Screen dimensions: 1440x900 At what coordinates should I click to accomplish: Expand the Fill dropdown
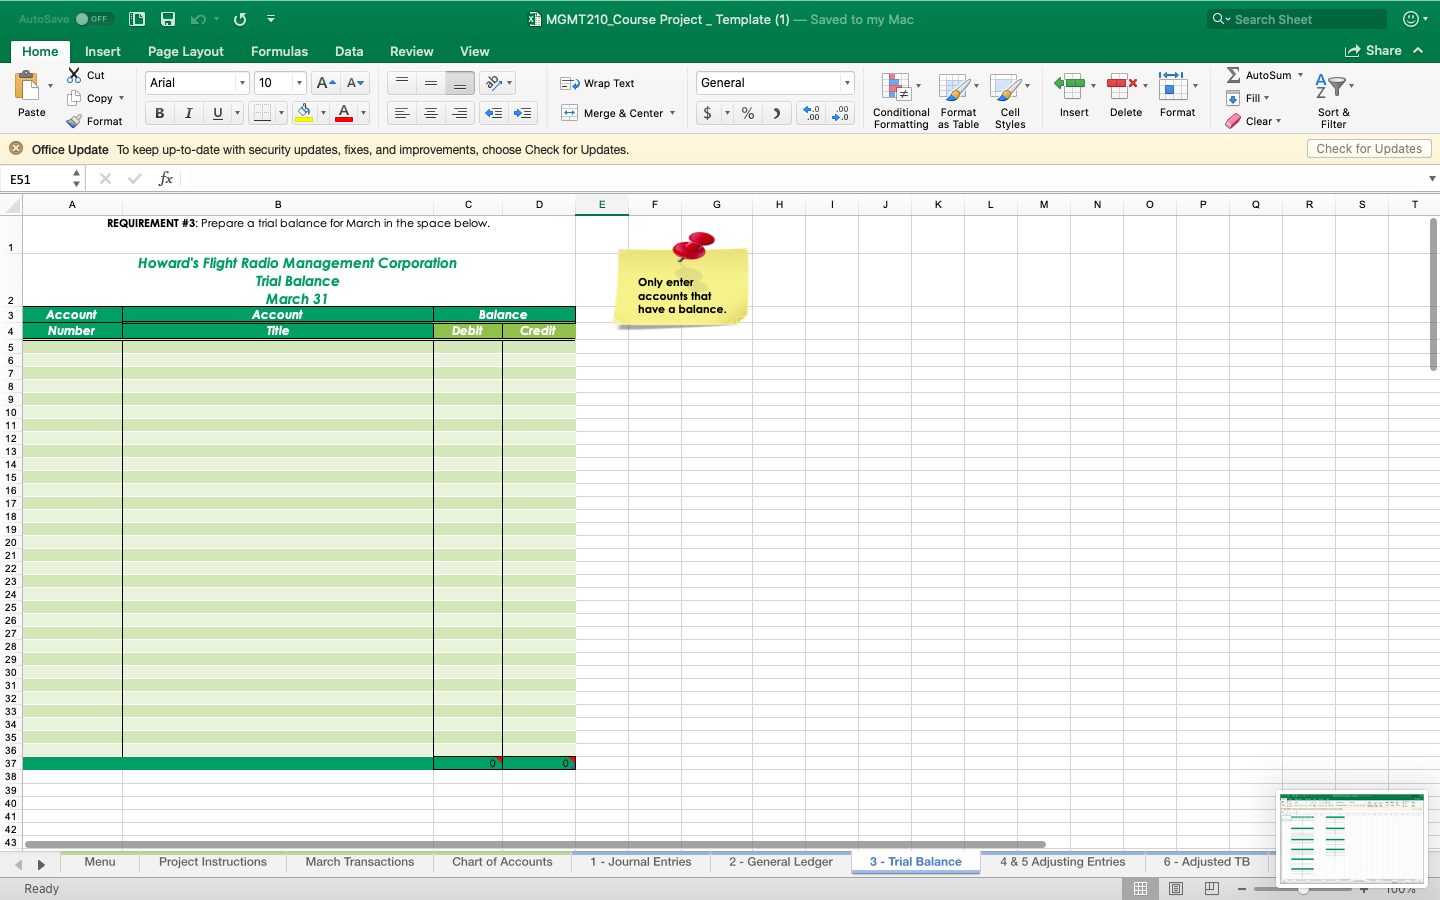tap(1266, 98)
